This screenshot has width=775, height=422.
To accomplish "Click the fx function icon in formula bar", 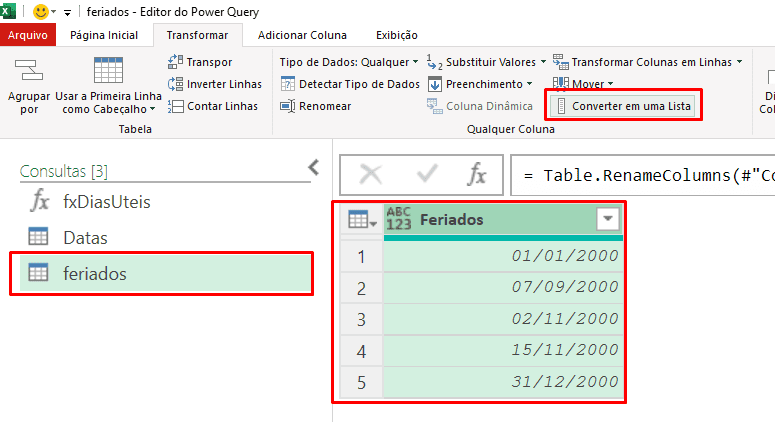I will (x=476, y=174).
